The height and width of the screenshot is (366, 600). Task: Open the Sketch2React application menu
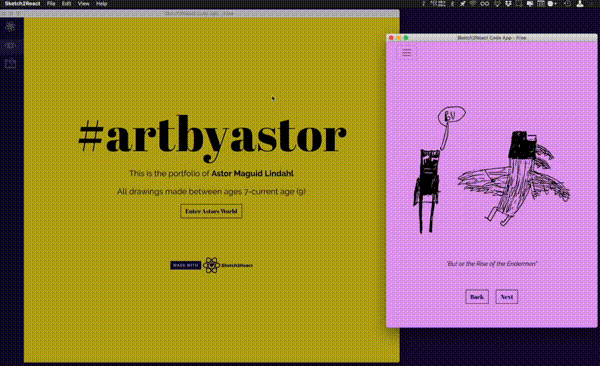22,3
